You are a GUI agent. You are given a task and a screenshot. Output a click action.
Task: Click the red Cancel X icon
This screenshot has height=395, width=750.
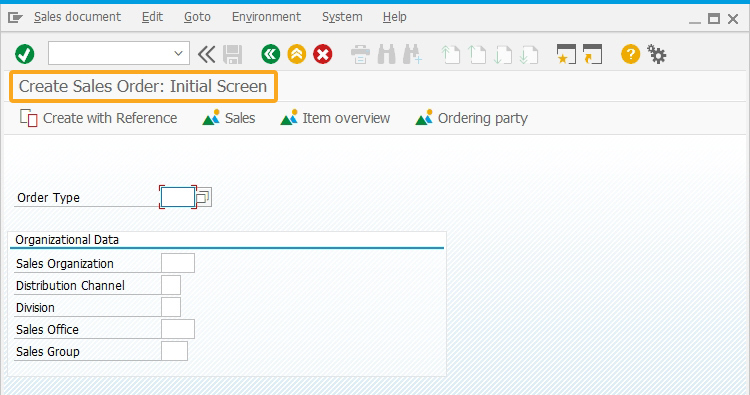click(x=323, y=54)
